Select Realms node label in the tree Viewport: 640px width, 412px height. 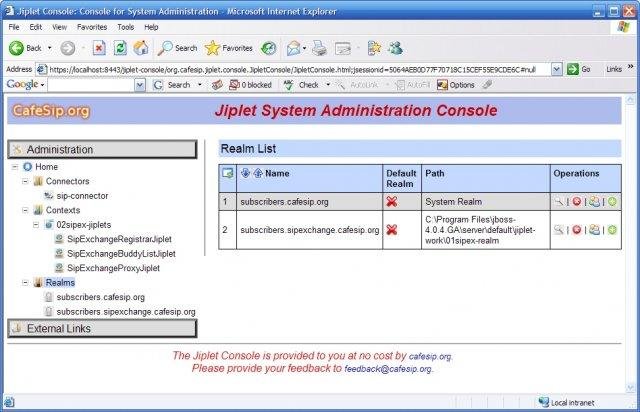click(60, 283)
